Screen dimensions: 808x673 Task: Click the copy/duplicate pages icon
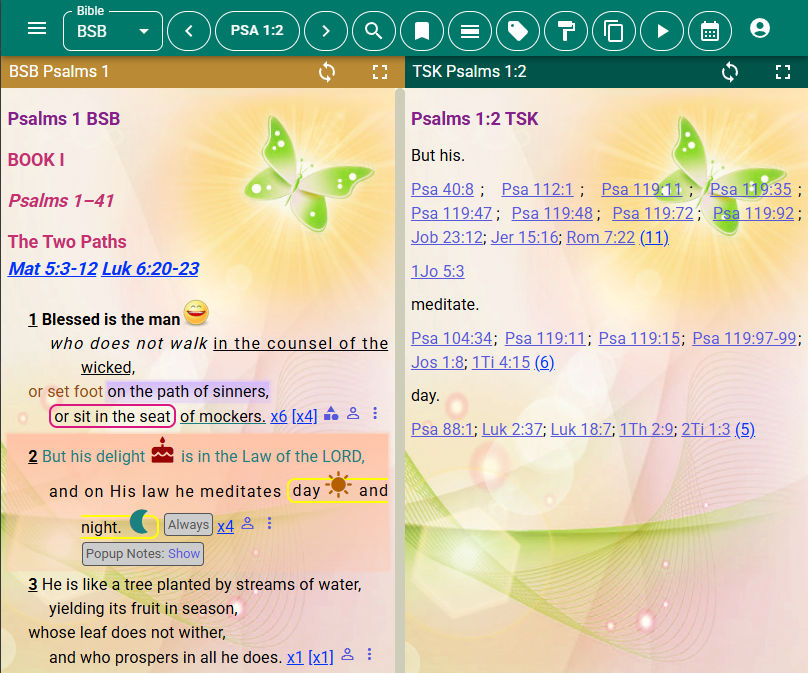[614, 30]
